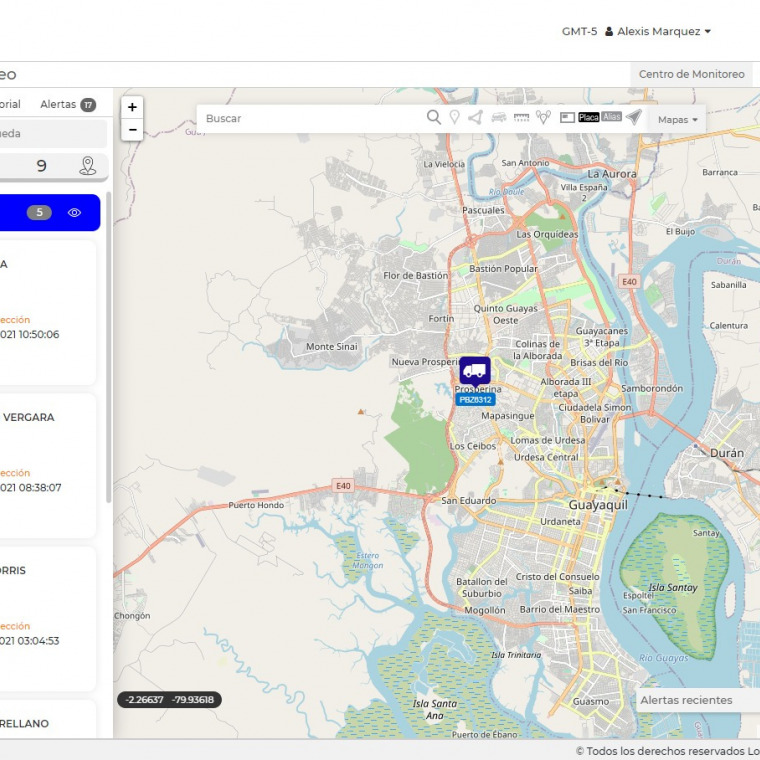
Task: Zoom in the map with plus button
Action: [132, 107]
